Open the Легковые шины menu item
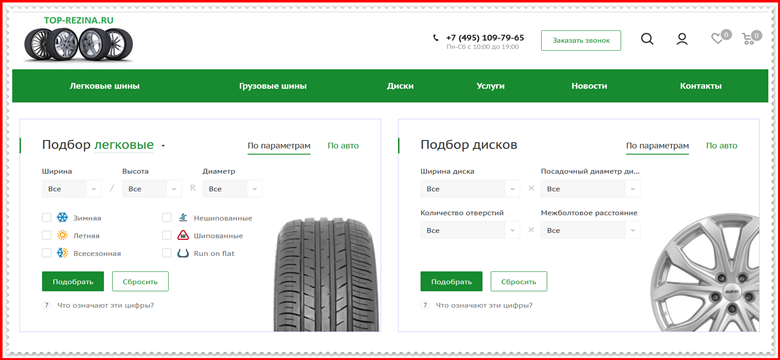The height and width of the screenshot is (360, 780). coord(104,86)
